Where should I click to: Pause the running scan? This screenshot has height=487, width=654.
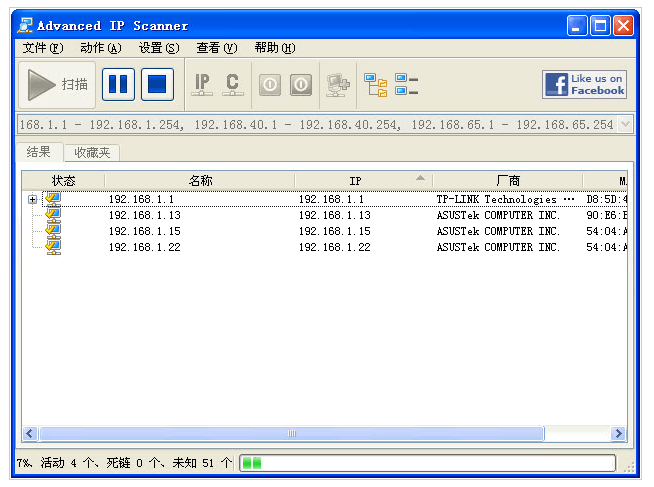pyautogui.click(x=118, y=85)
